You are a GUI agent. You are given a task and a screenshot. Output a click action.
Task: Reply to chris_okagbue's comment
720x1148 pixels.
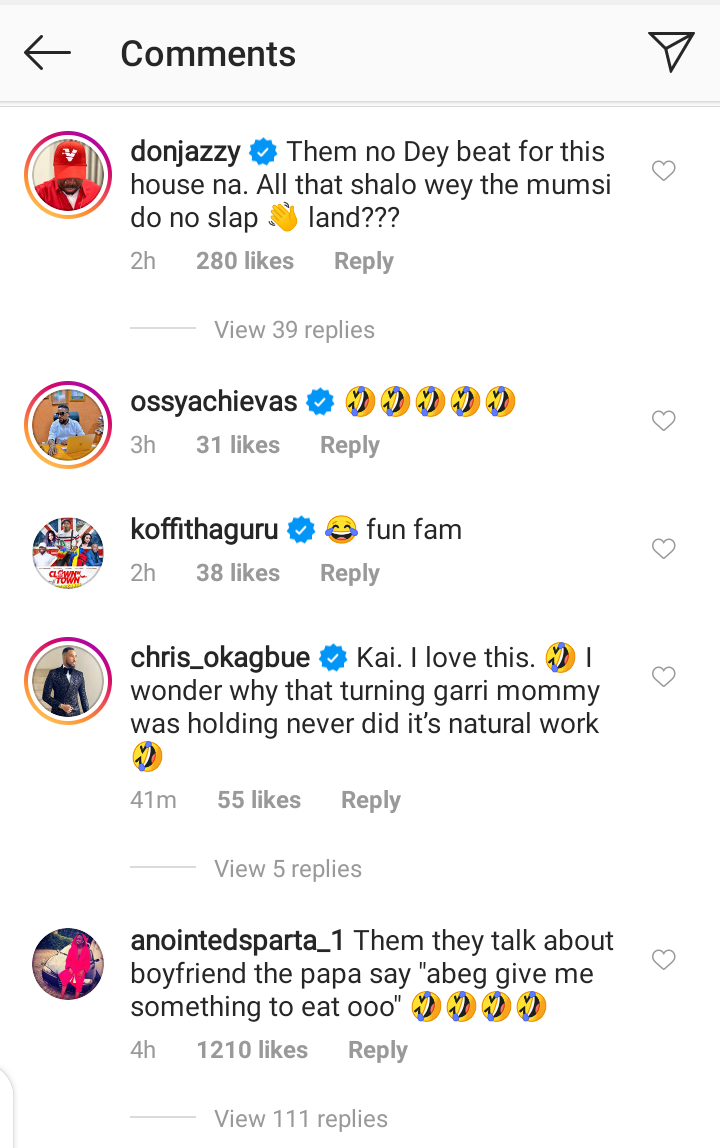point(370,800)
